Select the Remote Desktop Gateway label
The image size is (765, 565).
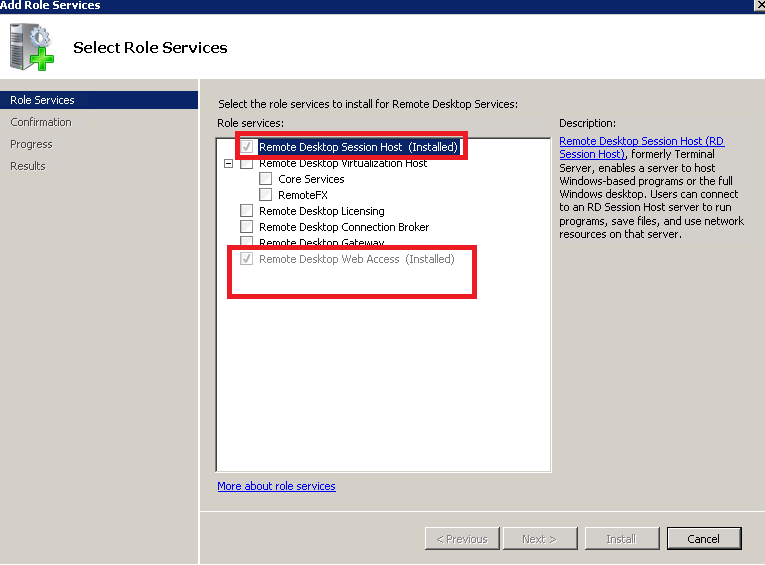[x=322, y=242]
